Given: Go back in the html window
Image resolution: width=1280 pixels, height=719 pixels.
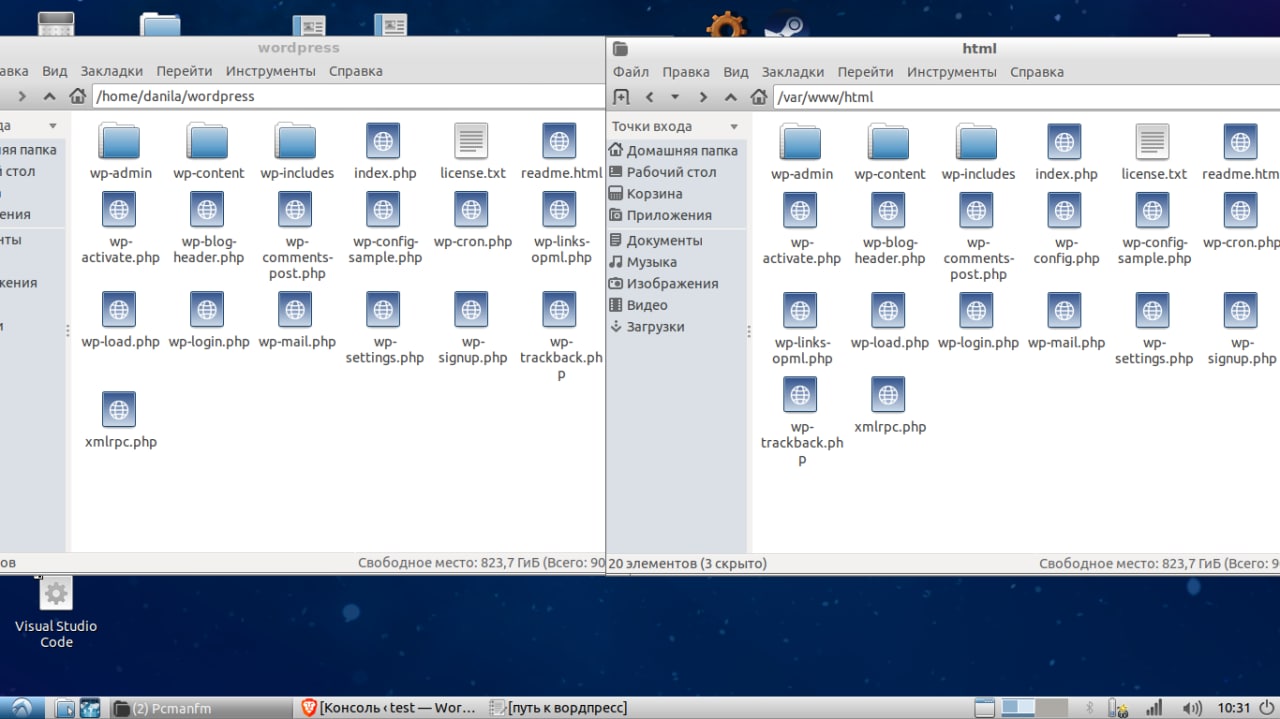Looking at the screenshot, I should (649, 97).
